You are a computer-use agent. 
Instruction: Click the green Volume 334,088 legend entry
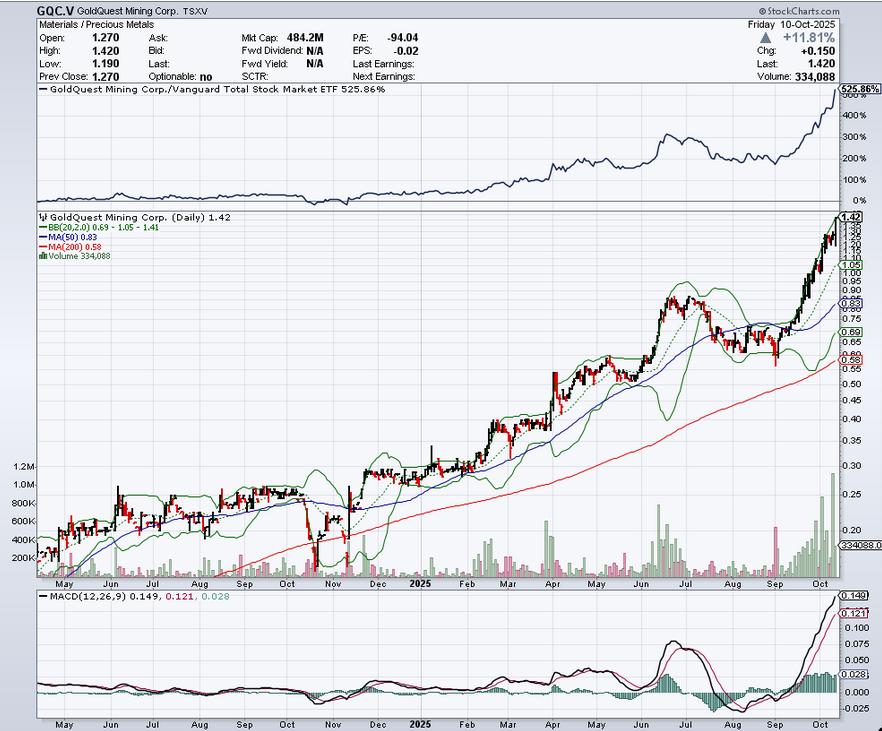(75, 256)
